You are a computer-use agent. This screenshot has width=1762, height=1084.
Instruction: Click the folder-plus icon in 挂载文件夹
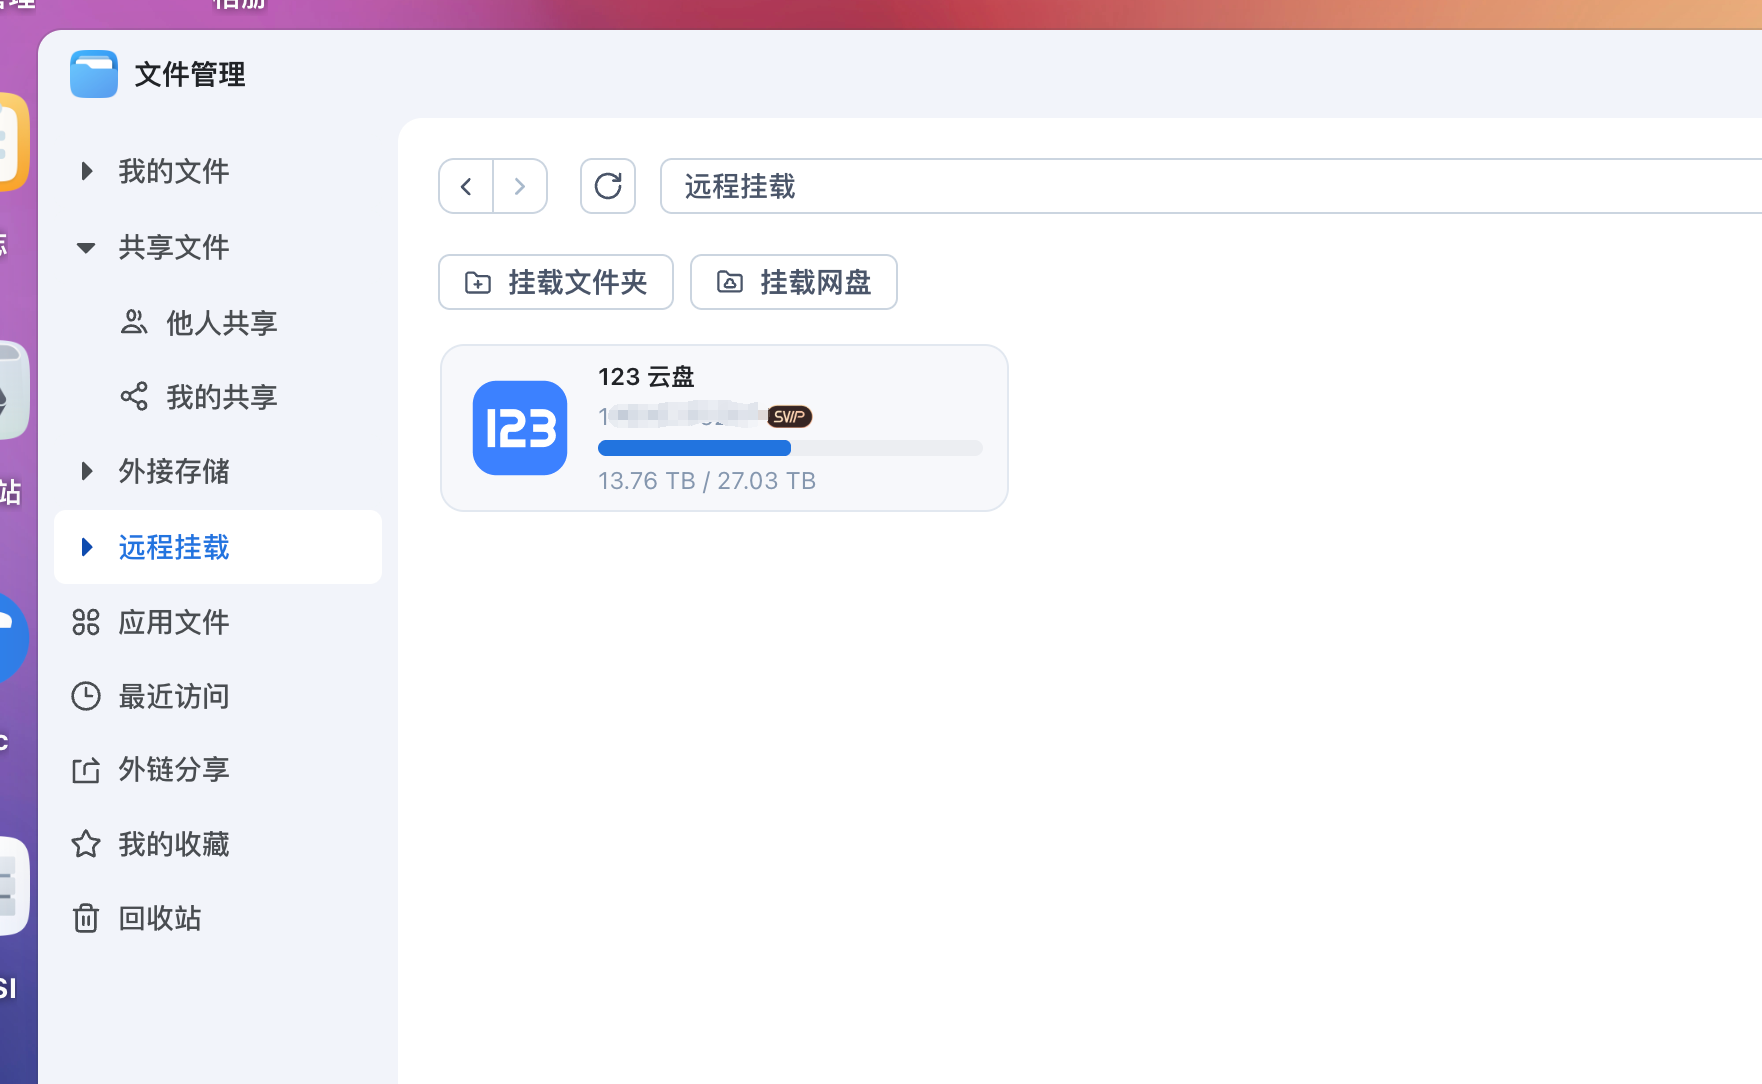click(478, 282)
